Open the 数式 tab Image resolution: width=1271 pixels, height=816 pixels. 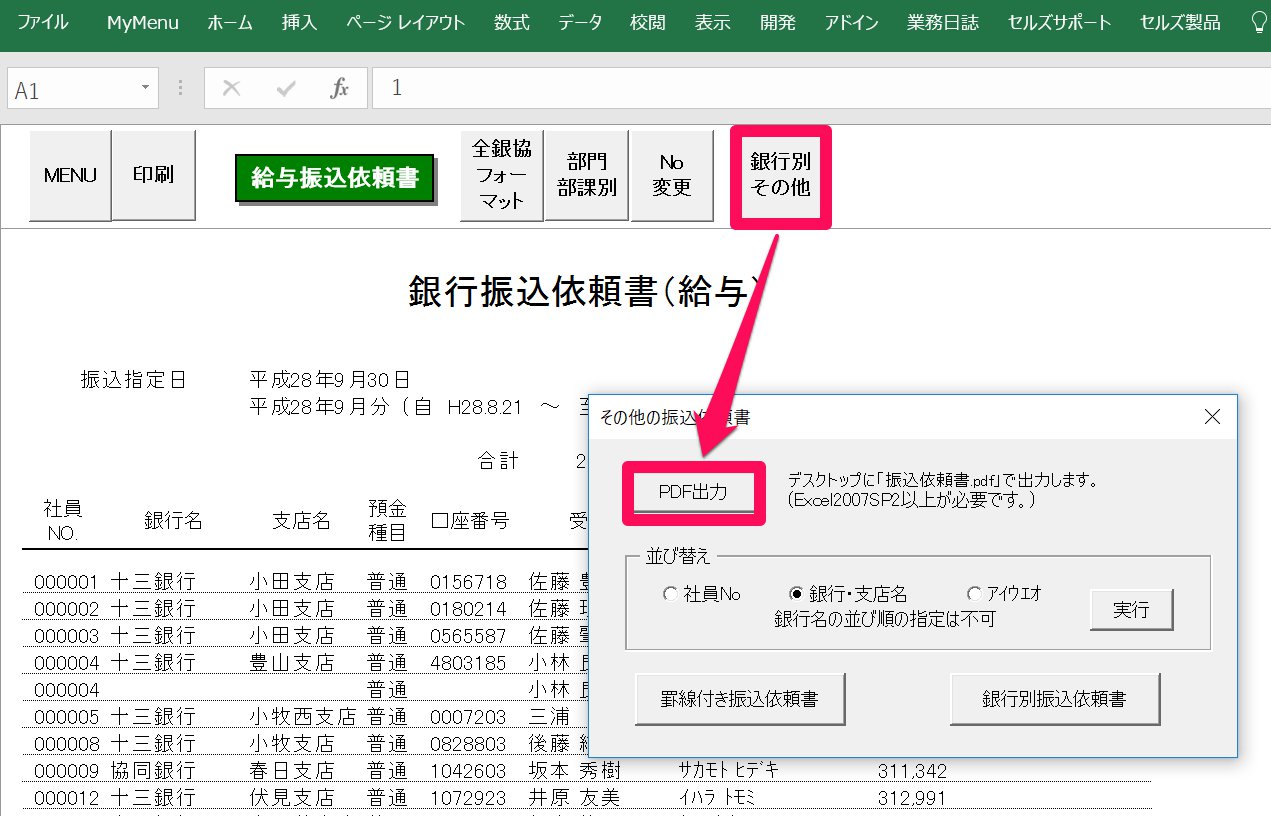click(x=512, y=22)
